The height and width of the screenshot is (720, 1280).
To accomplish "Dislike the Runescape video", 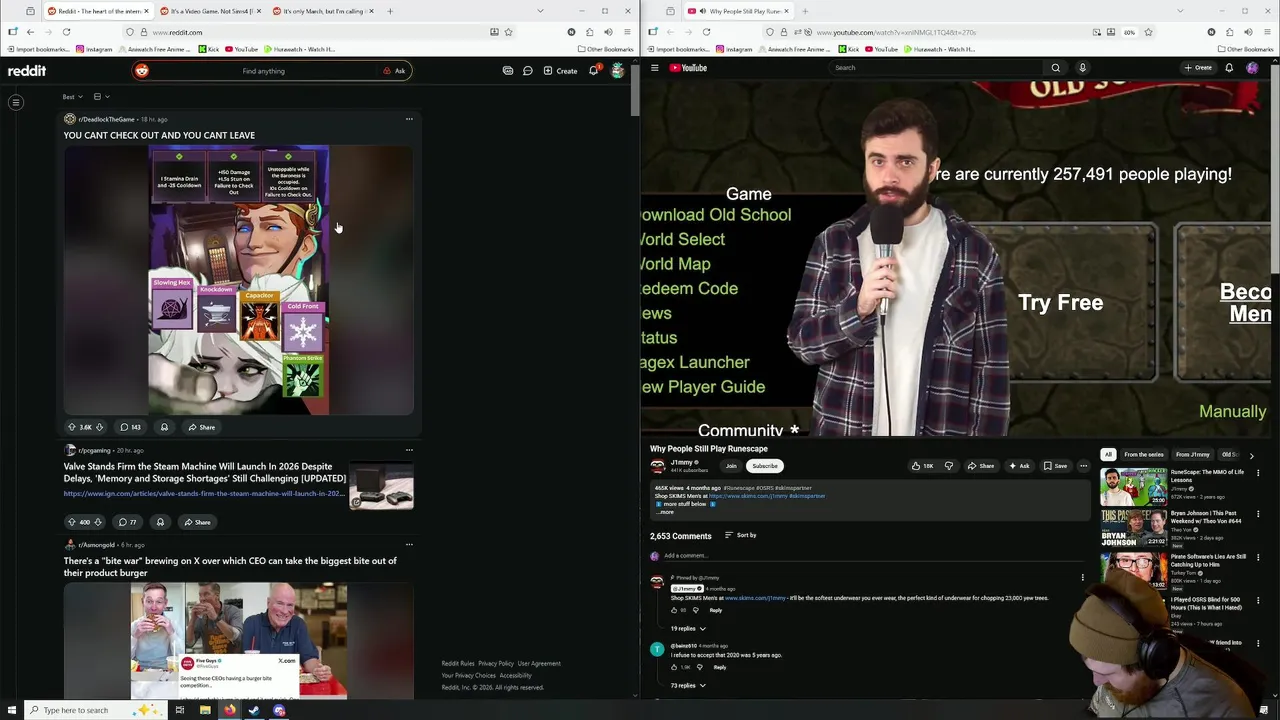I will [x=949, y=466].
